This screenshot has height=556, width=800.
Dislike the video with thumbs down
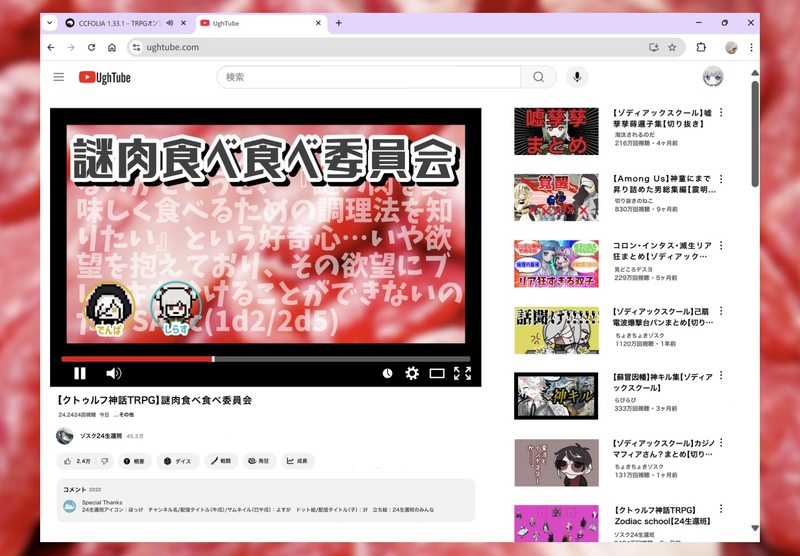tap(105, 461)
